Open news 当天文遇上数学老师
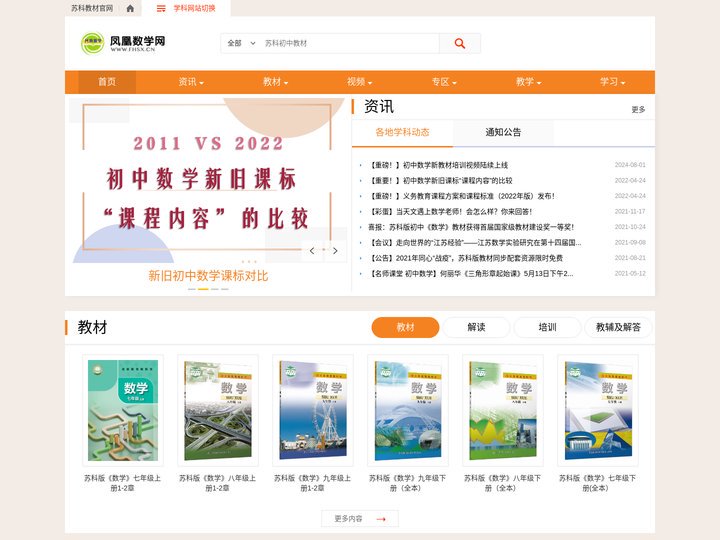Screen dimensions: 720x540 pyautogui.click(x=450, y=212)
